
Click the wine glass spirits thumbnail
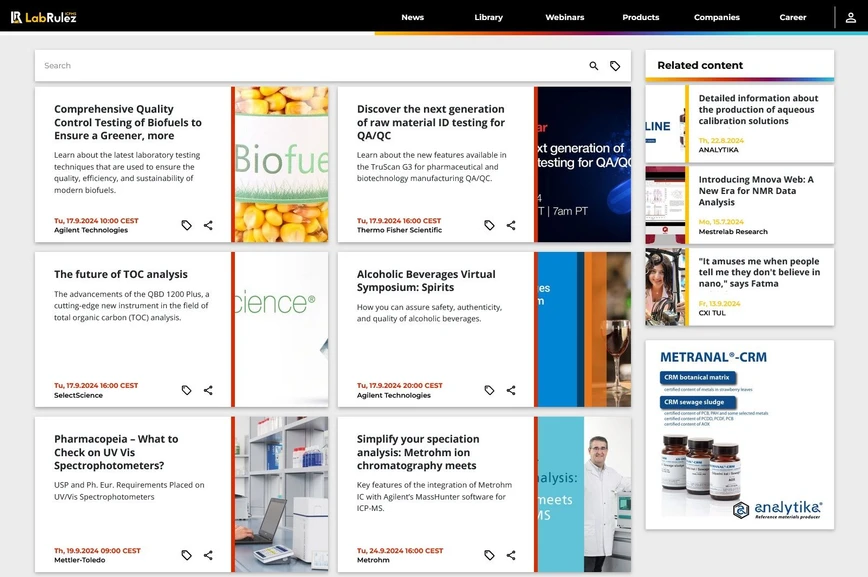tap(584, 329)
